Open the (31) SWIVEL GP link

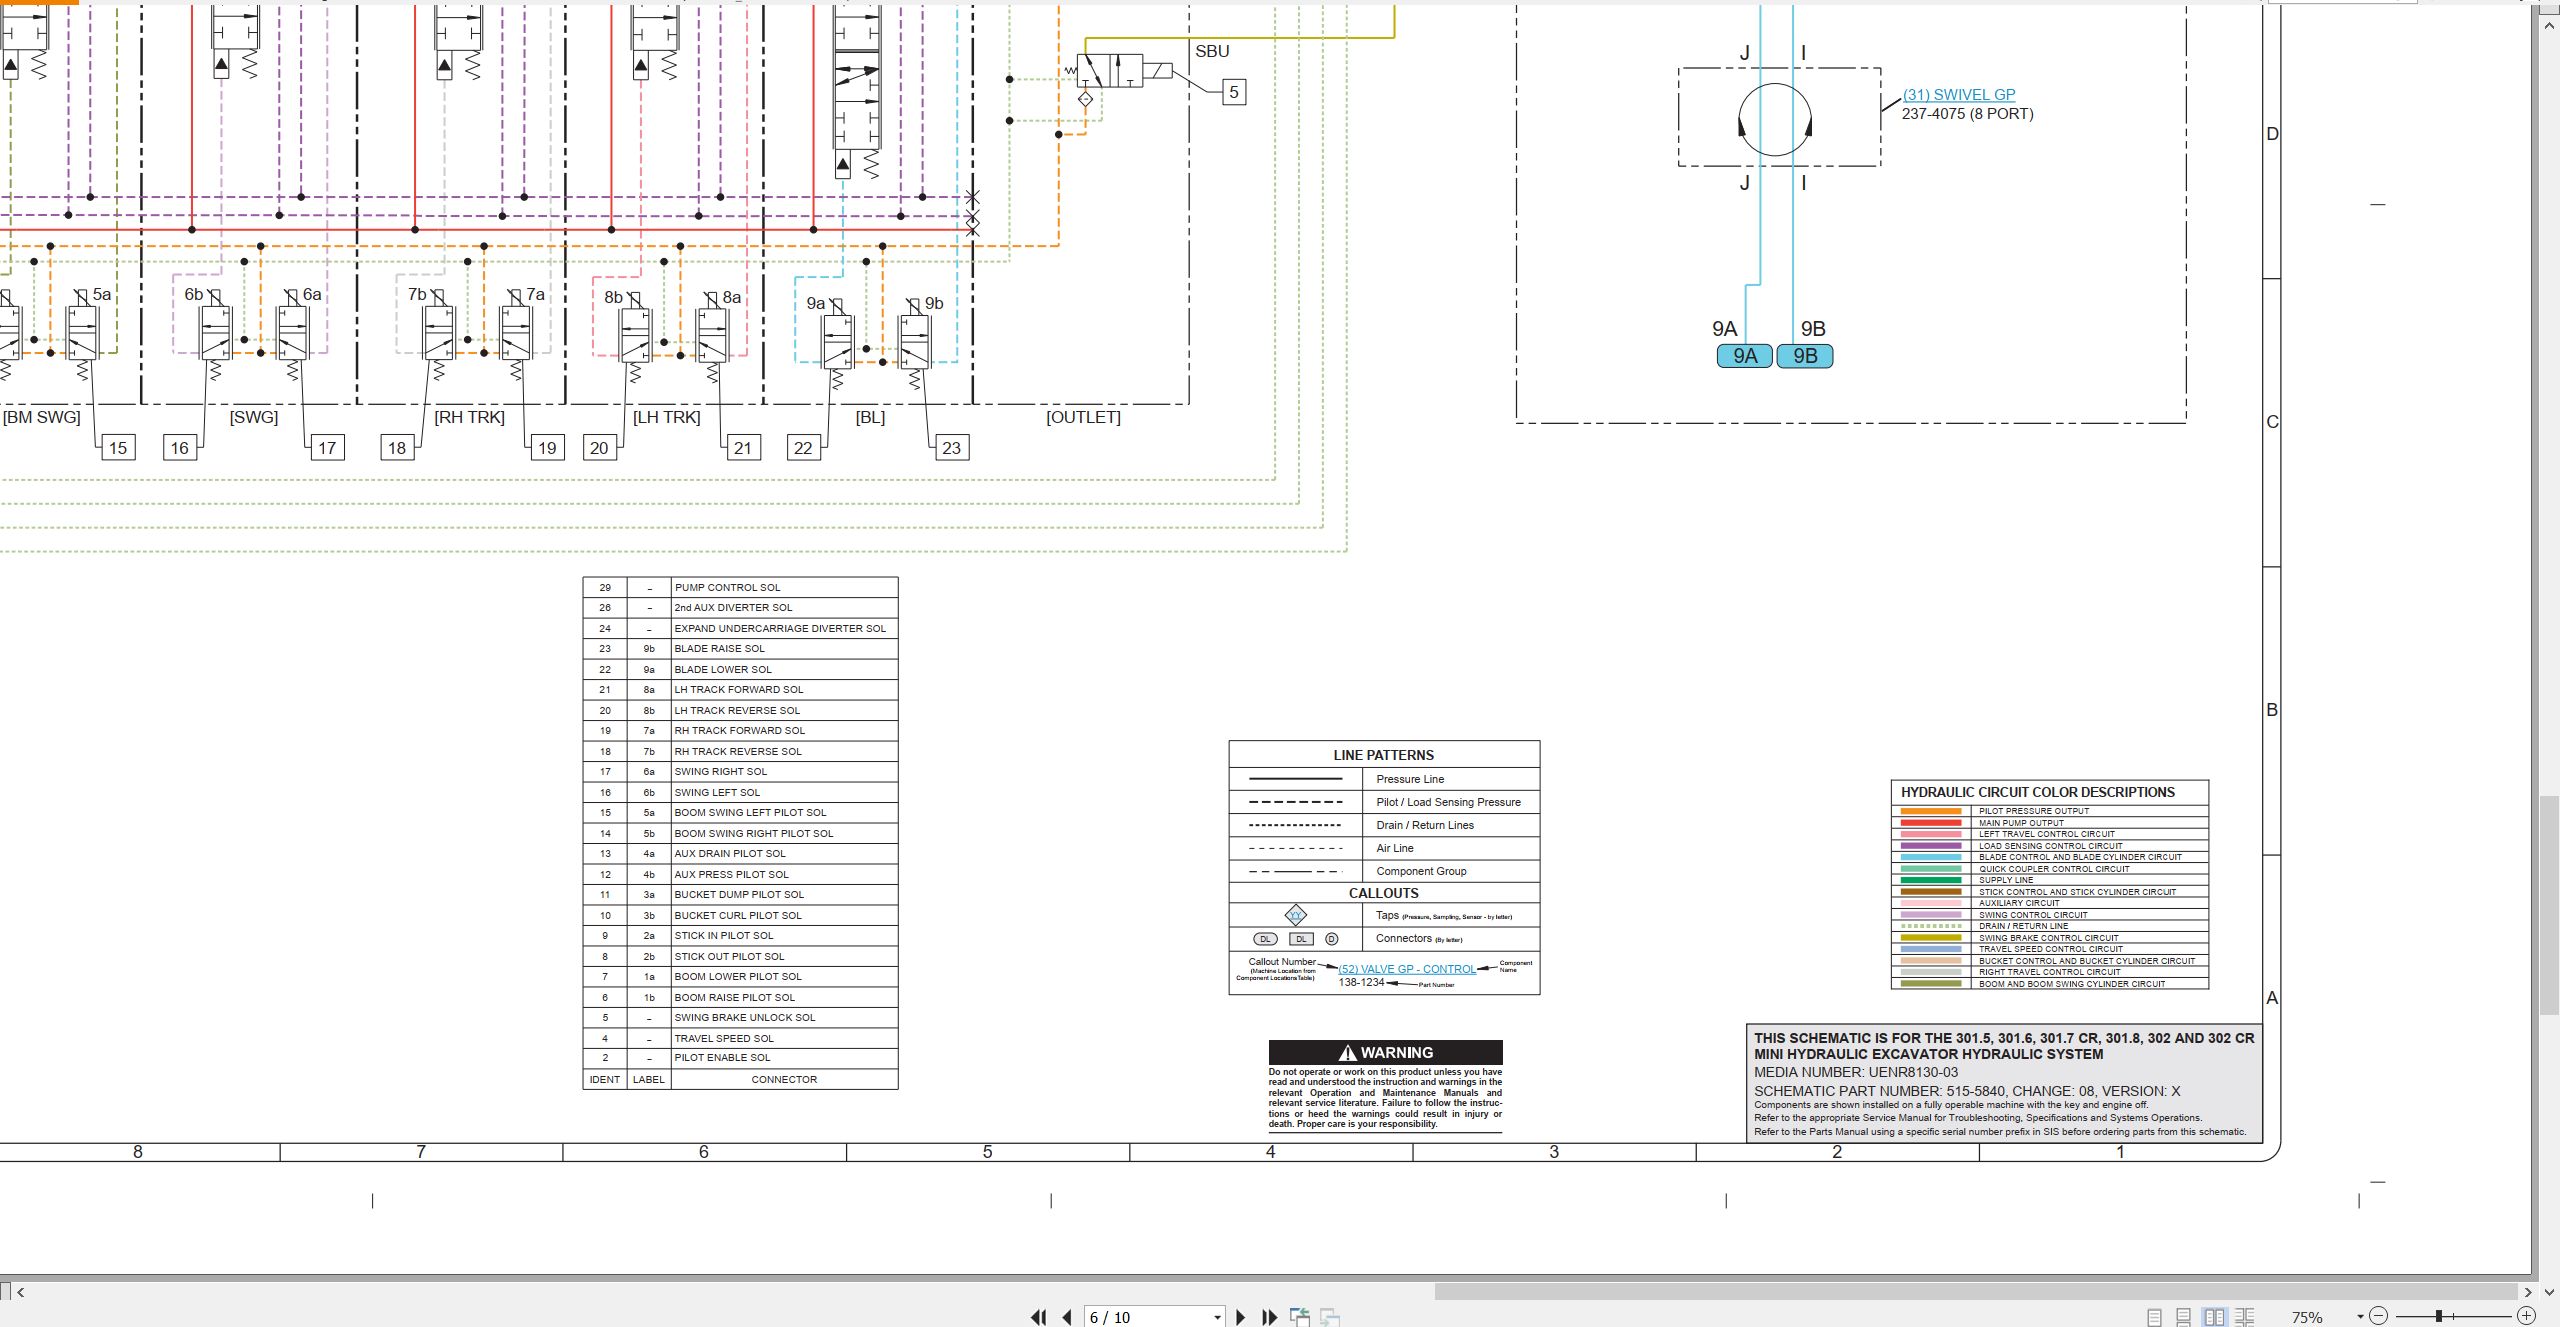1959,95
